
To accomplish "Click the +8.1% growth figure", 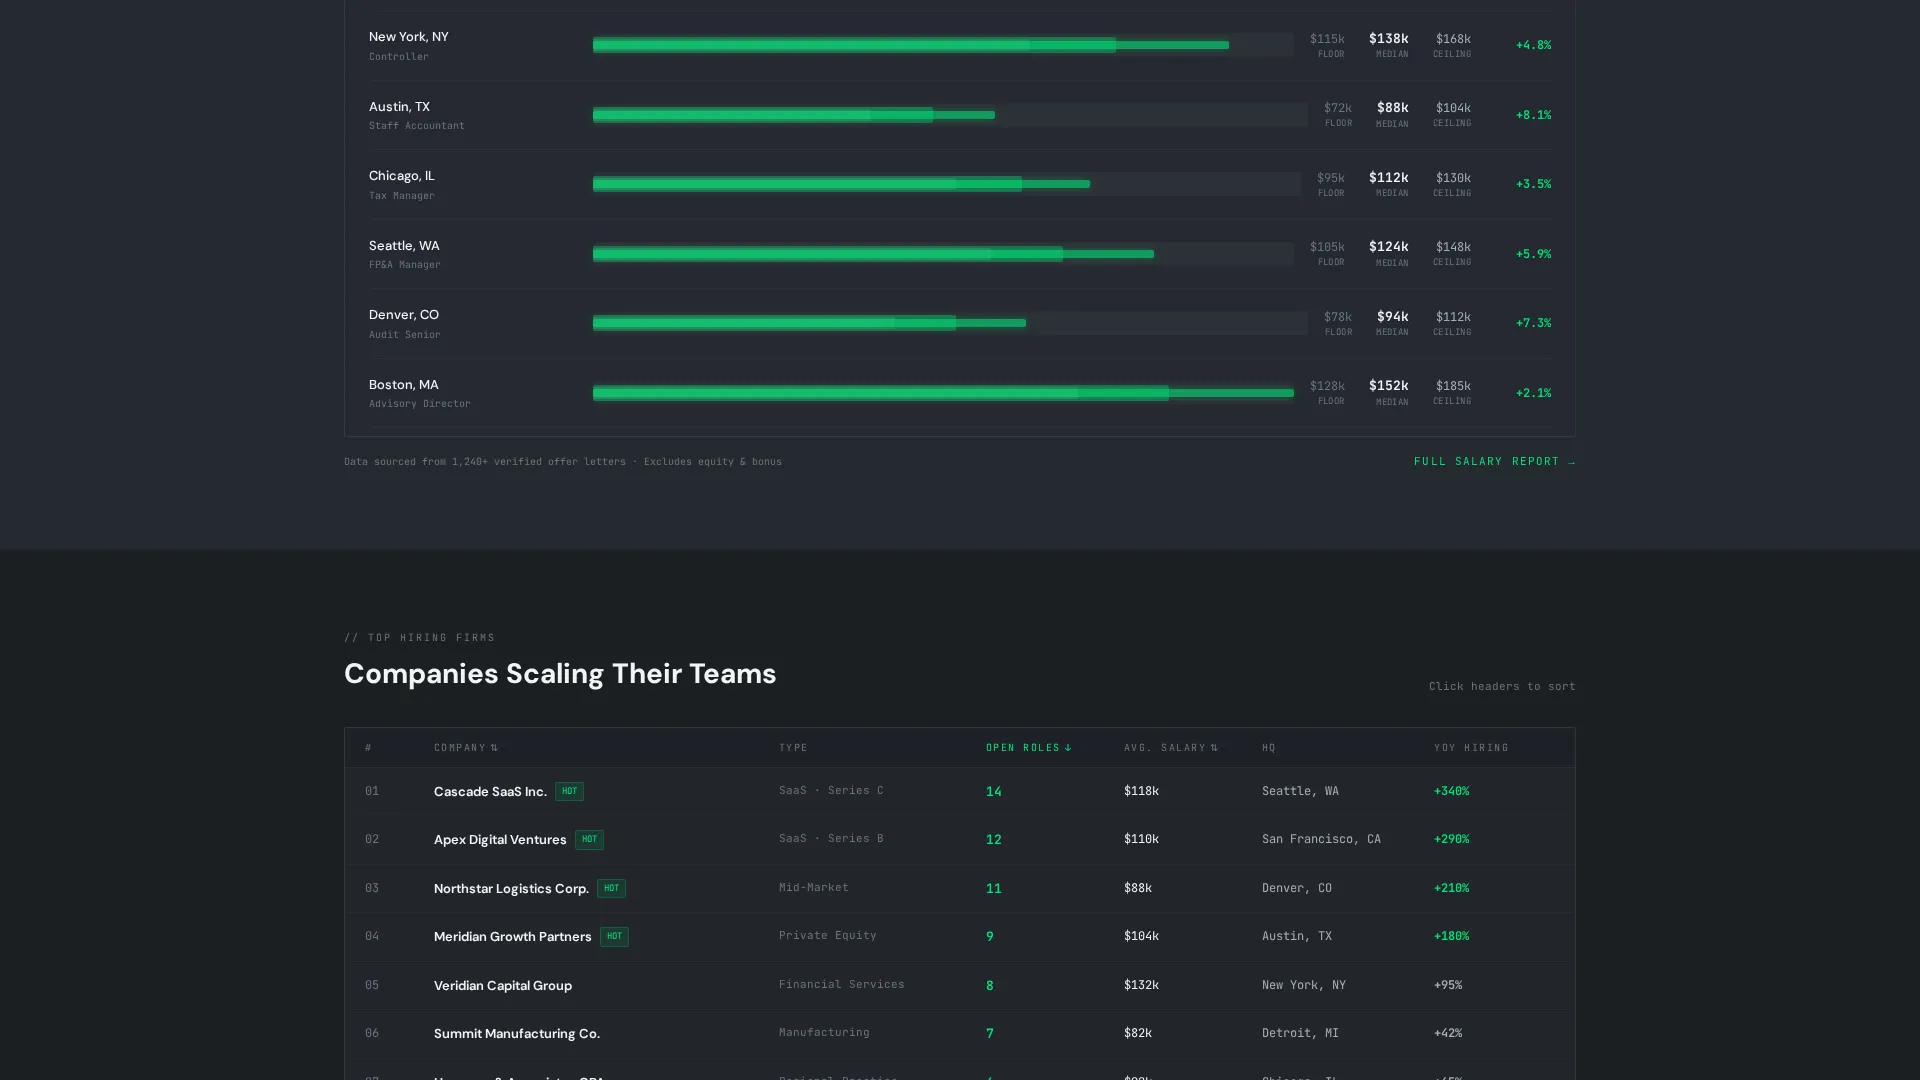I will coord(1533,115).
